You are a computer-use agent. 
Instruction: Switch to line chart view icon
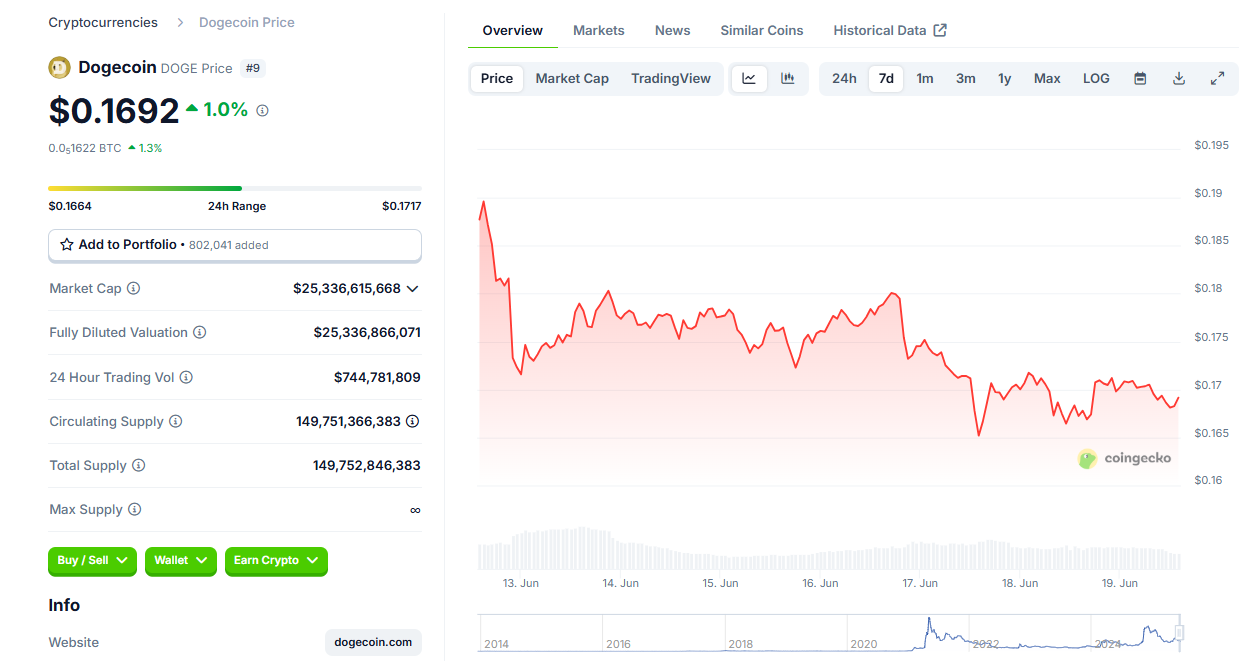pyautogui.click(x=749, y=78)
